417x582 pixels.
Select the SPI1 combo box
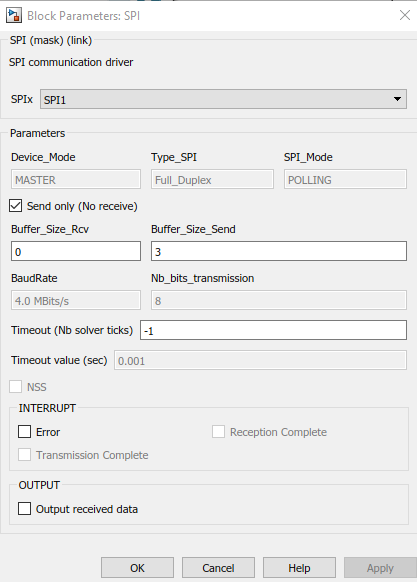pos(223,99)
